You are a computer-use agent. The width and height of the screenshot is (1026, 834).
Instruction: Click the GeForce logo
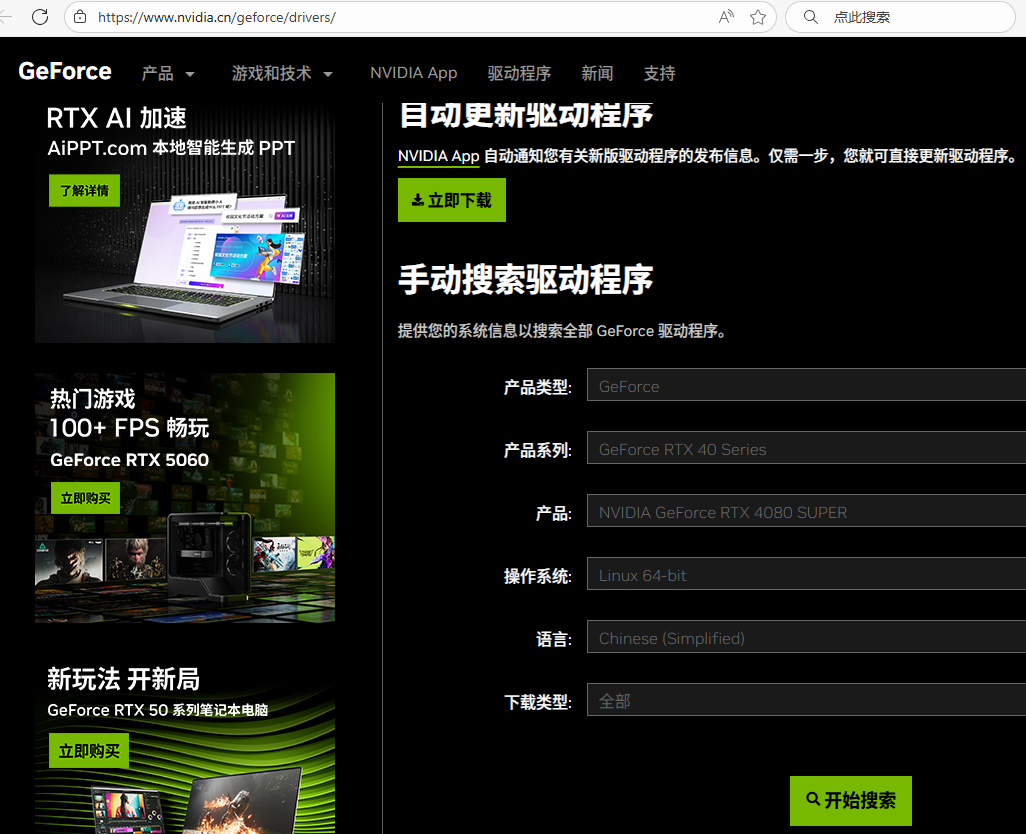[x=65, y=71]
